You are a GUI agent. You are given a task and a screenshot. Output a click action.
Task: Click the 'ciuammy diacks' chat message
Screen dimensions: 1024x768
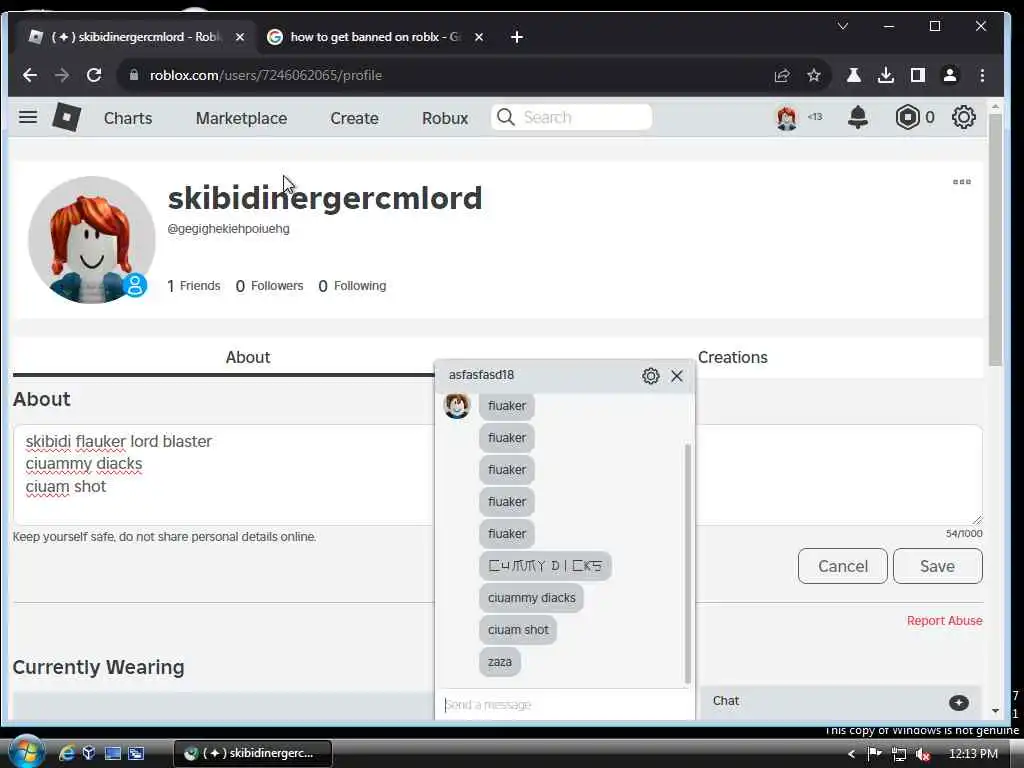tap(531, 598)
